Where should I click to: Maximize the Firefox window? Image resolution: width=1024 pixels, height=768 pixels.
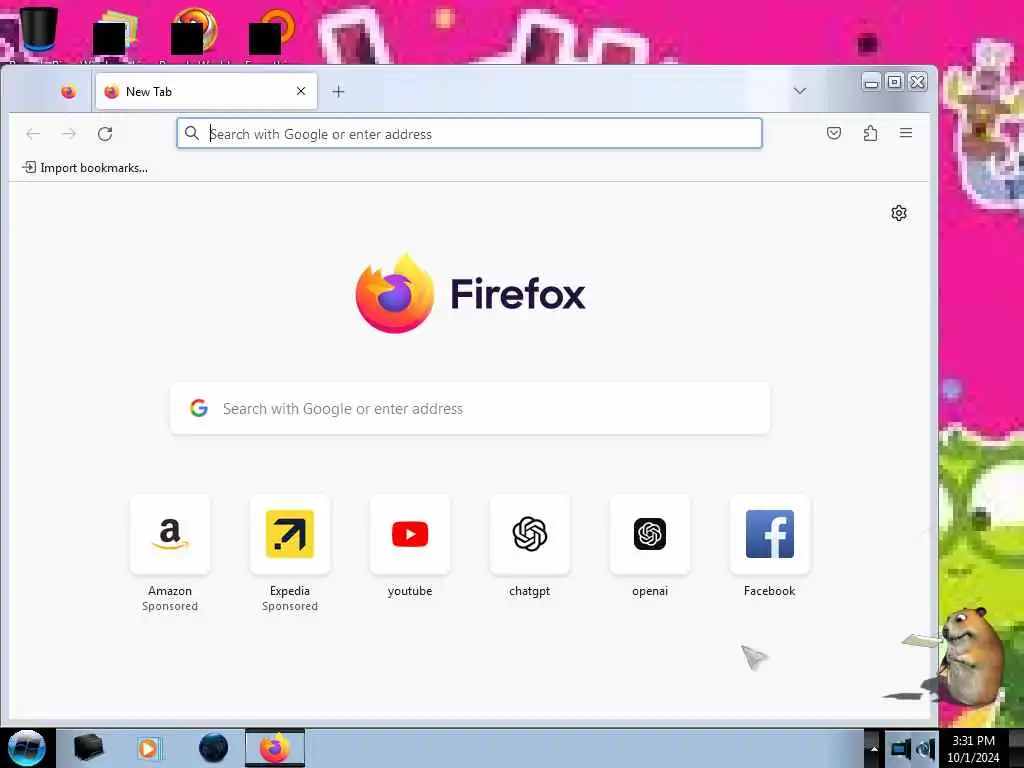click(895, 82)
